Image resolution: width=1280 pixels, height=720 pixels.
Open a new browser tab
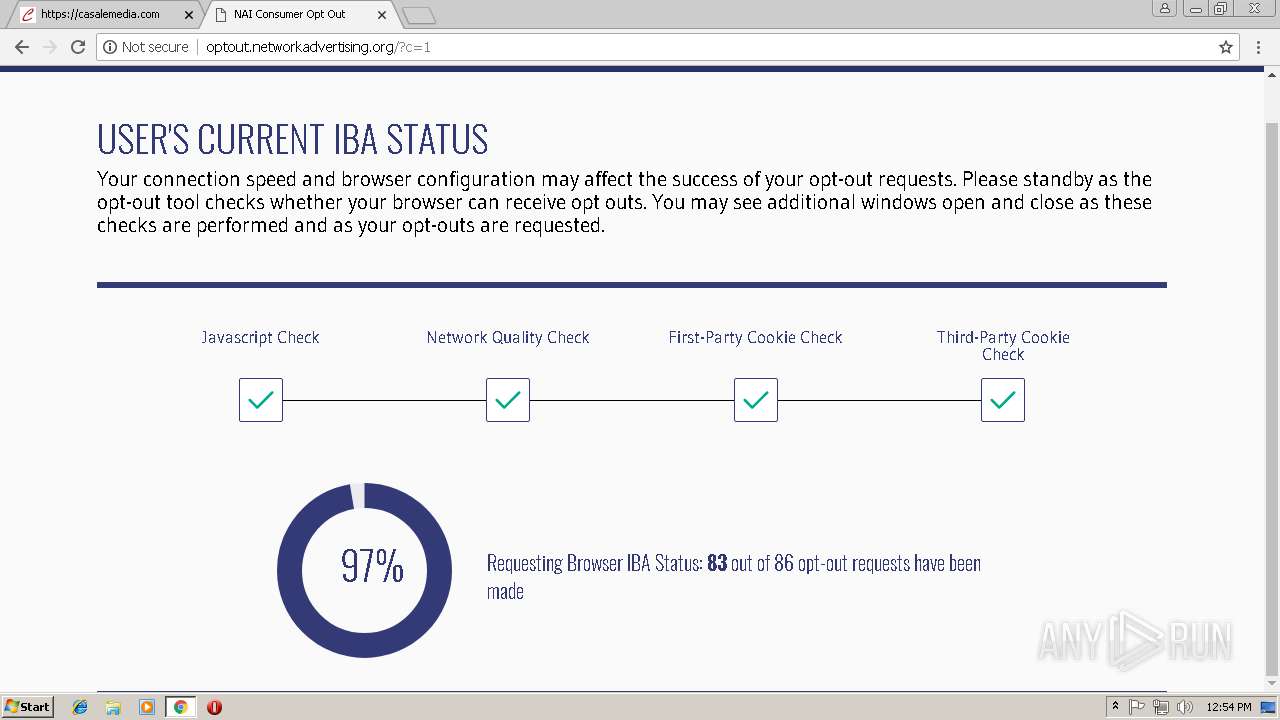(x=418, y=15)
